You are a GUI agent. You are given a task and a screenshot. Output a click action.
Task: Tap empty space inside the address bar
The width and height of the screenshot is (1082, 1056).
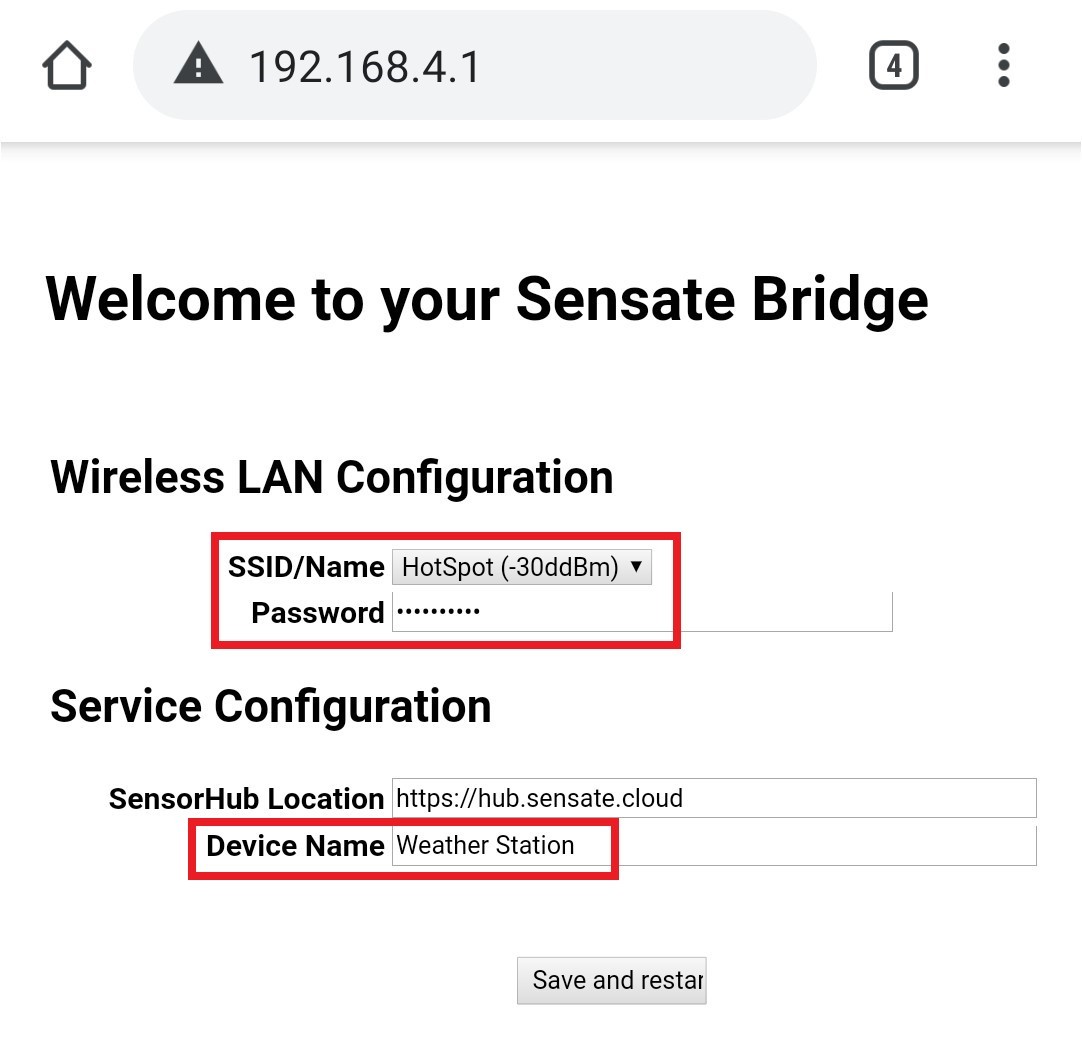coord(649,66)
